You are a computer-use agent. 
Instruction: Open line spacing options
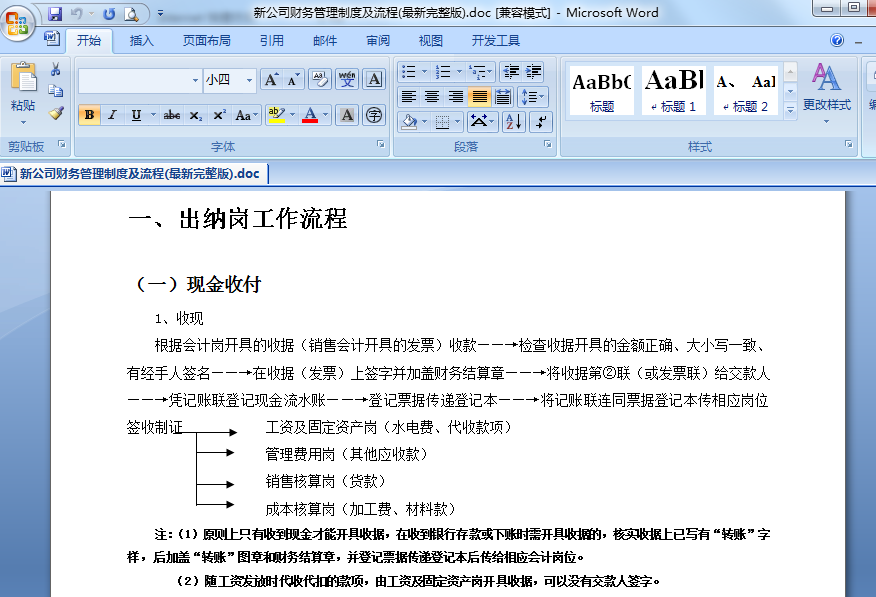[533, 97]
